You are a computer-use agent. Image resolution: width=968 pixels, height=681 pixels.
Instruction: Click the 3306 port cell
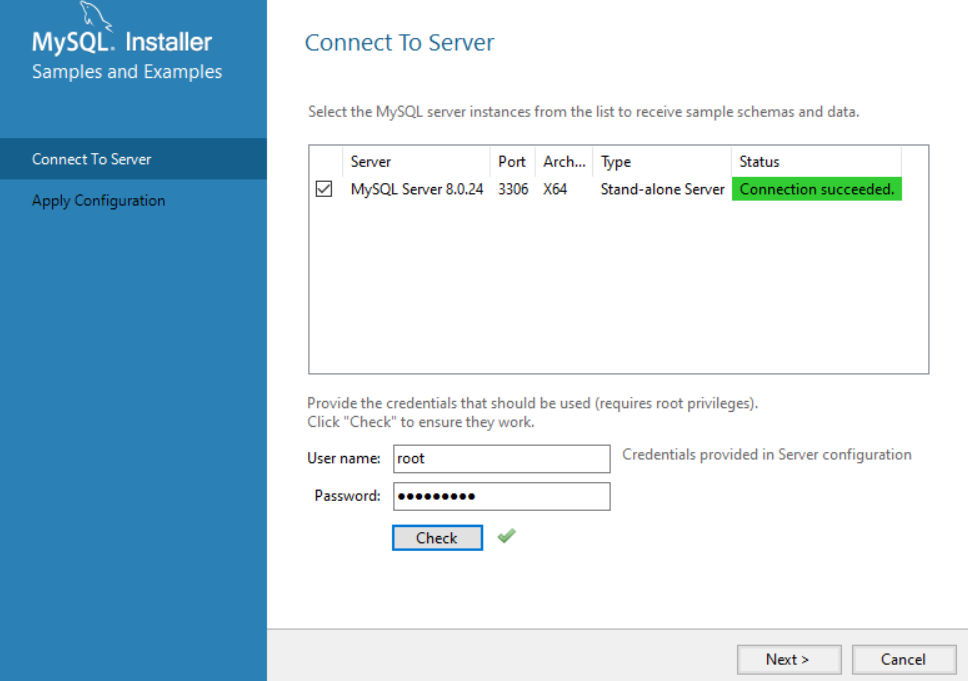513,189
